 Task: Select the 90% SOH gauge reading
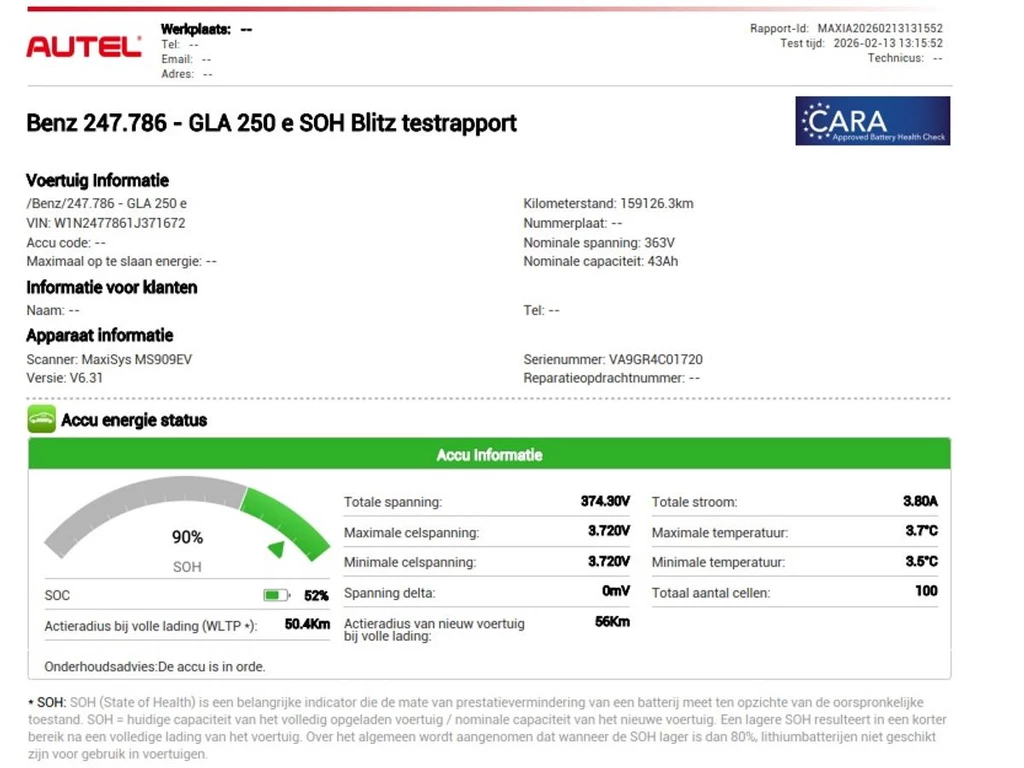[187, 537]
